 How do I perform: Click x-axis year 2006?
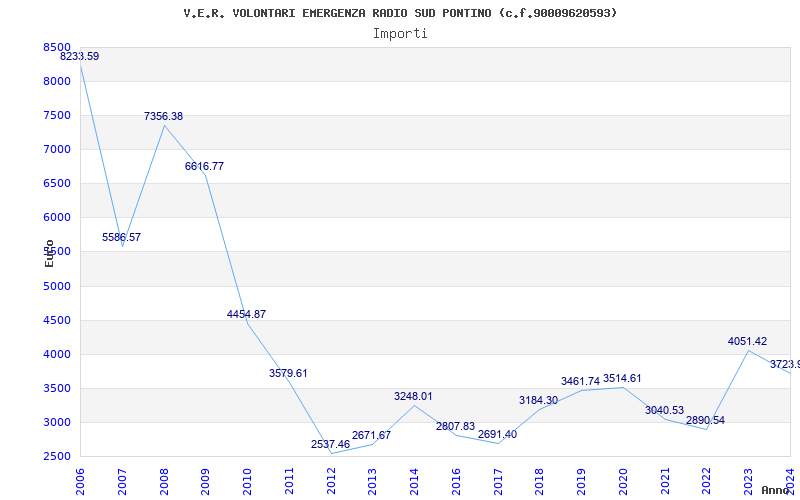(80, 482)
